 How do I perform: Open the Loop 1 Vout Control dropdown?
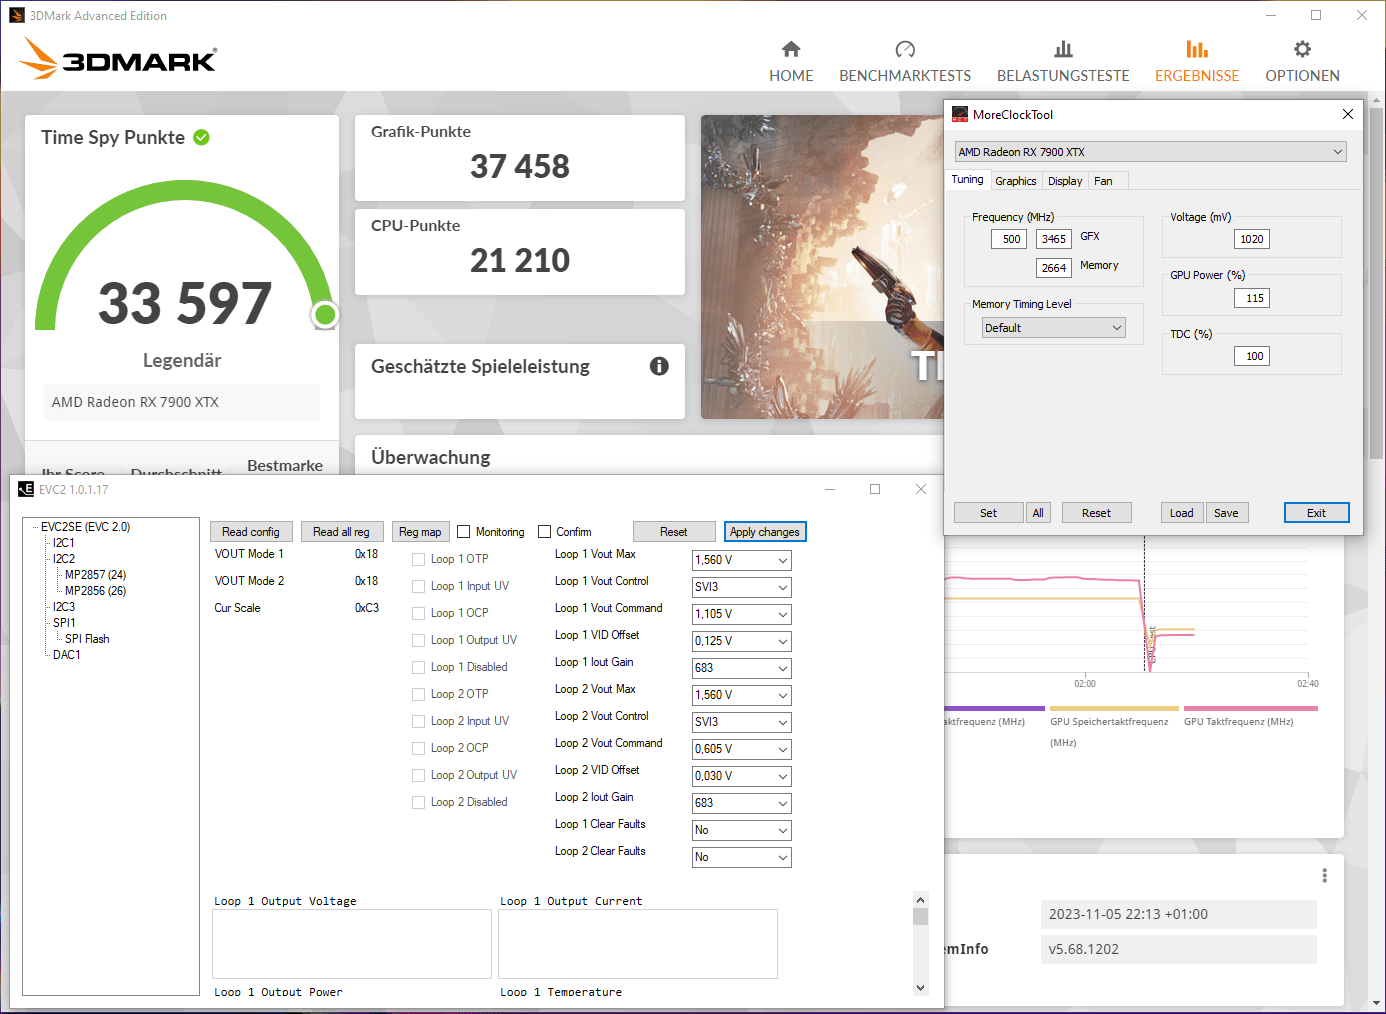point(741,587)
